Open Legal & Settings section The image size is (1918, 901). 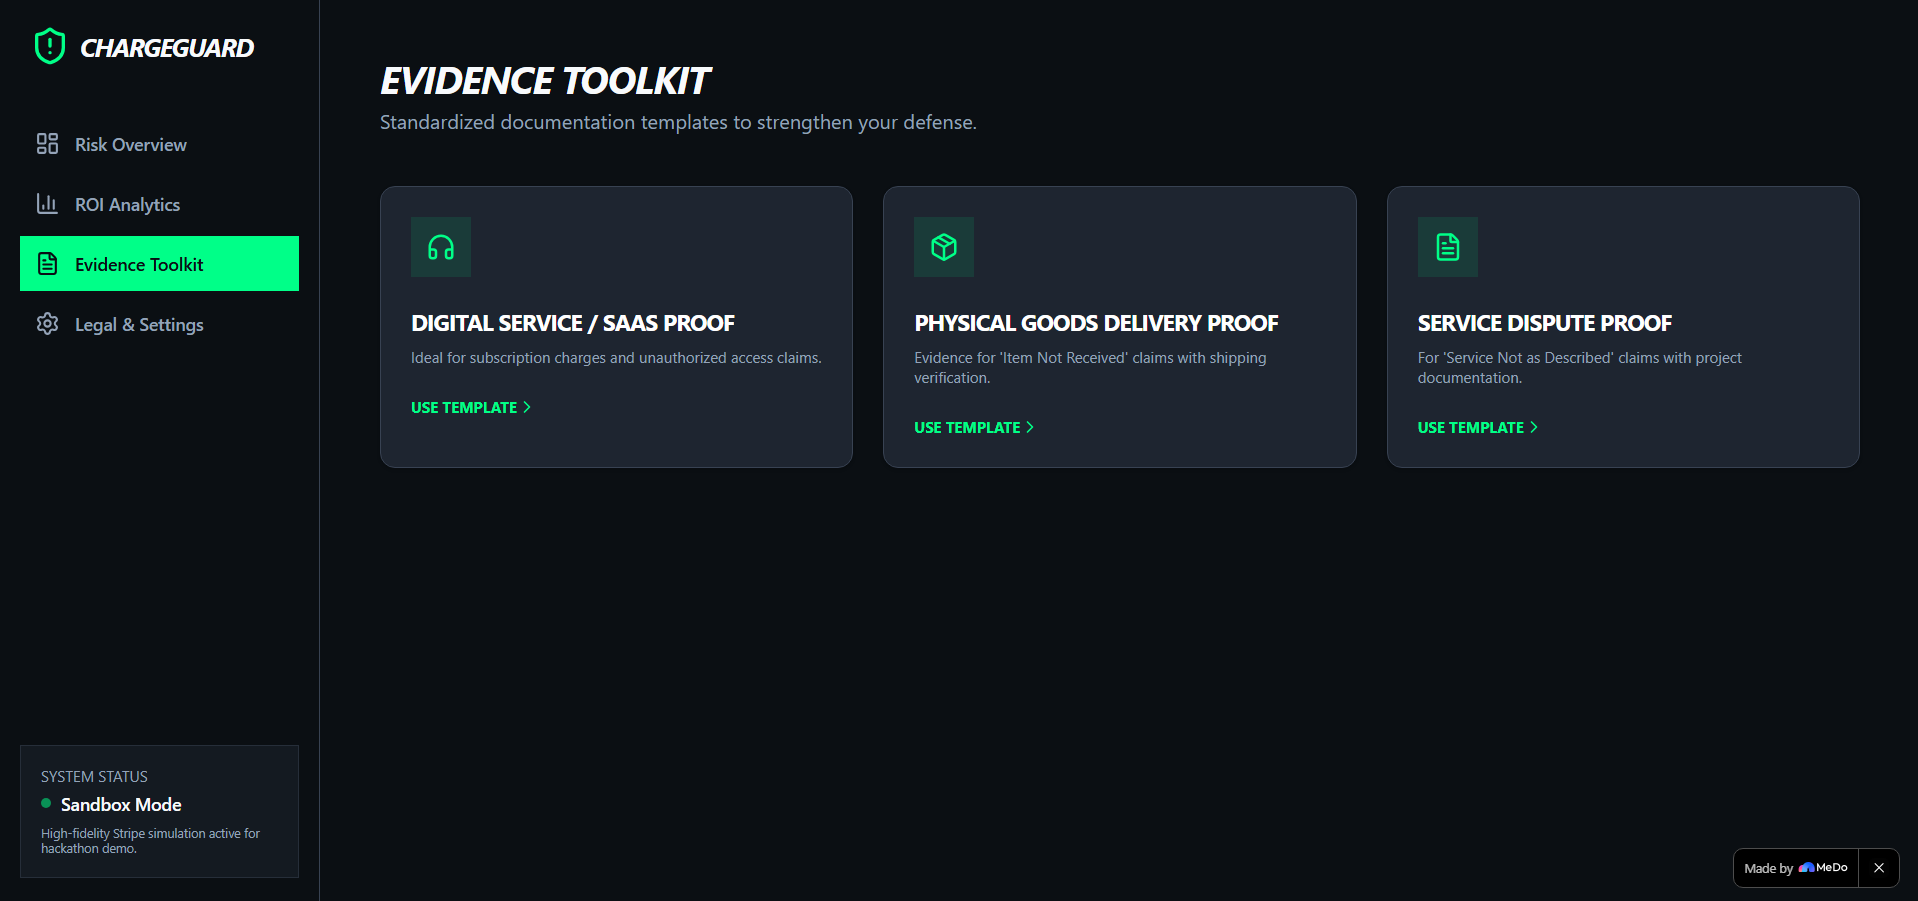coord(159,324)
